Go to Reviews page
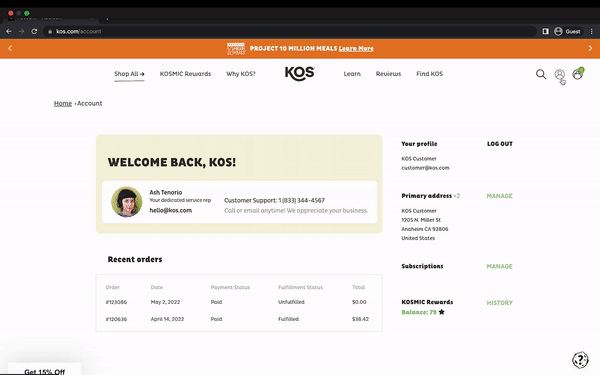The image size is (600, 375). pos(388,74)
